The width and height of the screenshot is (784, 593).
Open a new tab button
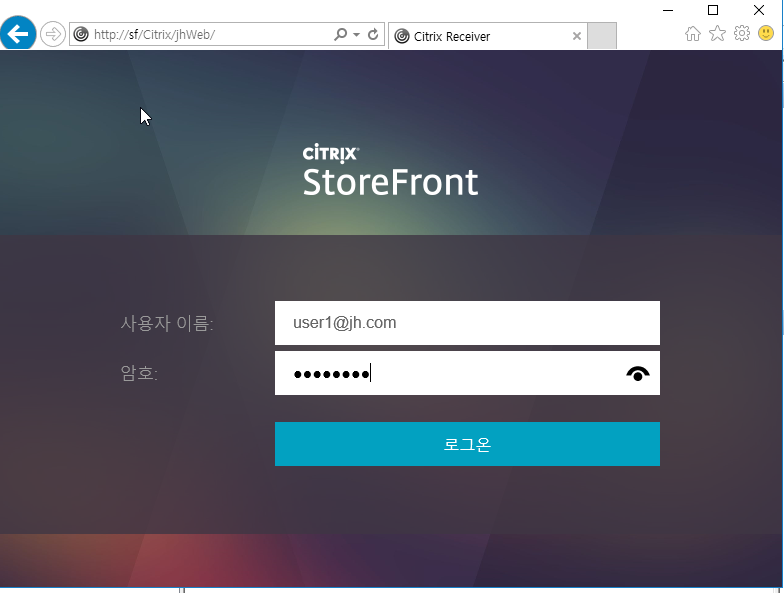602,36
